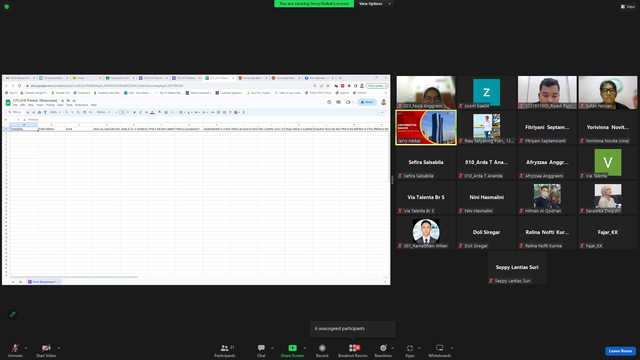
Task: Switch to the Form Responses 1 sheet tab
Action: point(44,282)
